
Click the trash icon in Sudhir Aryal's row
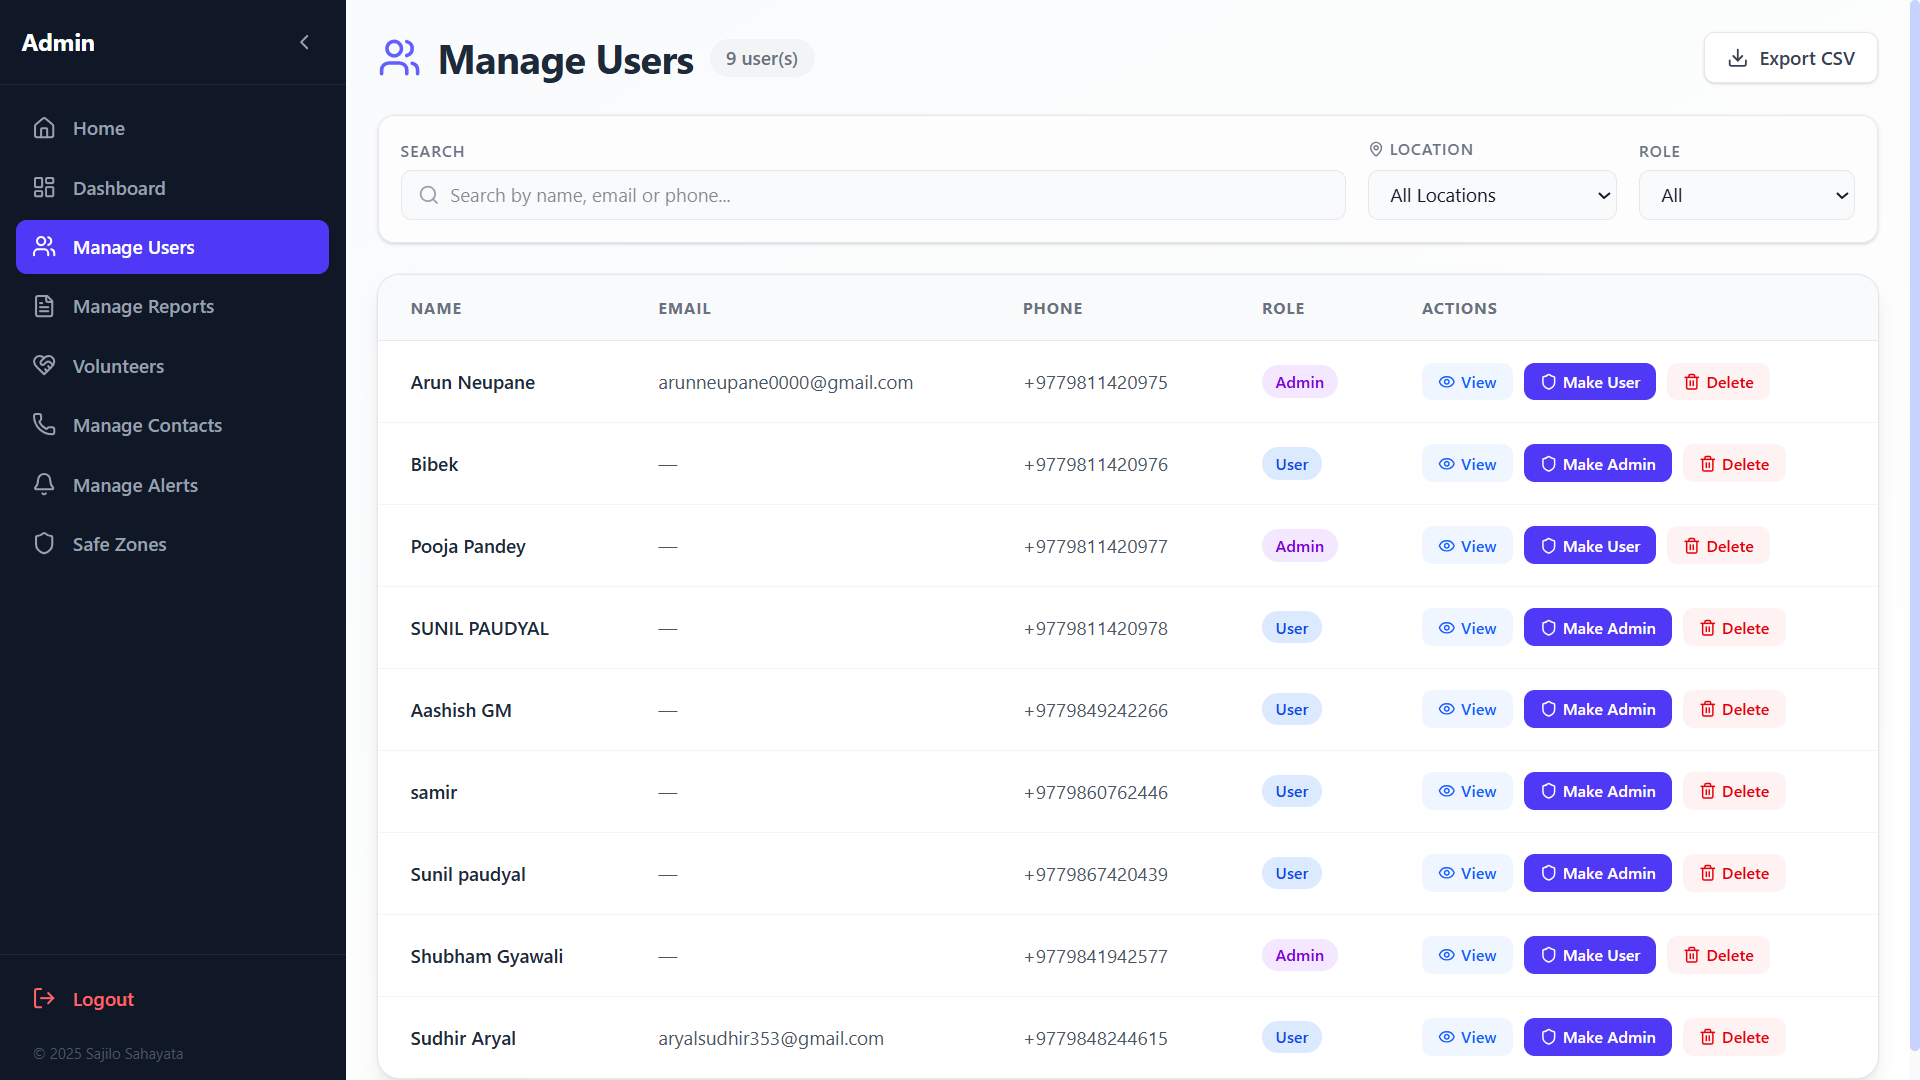tap(1708, 1037)
